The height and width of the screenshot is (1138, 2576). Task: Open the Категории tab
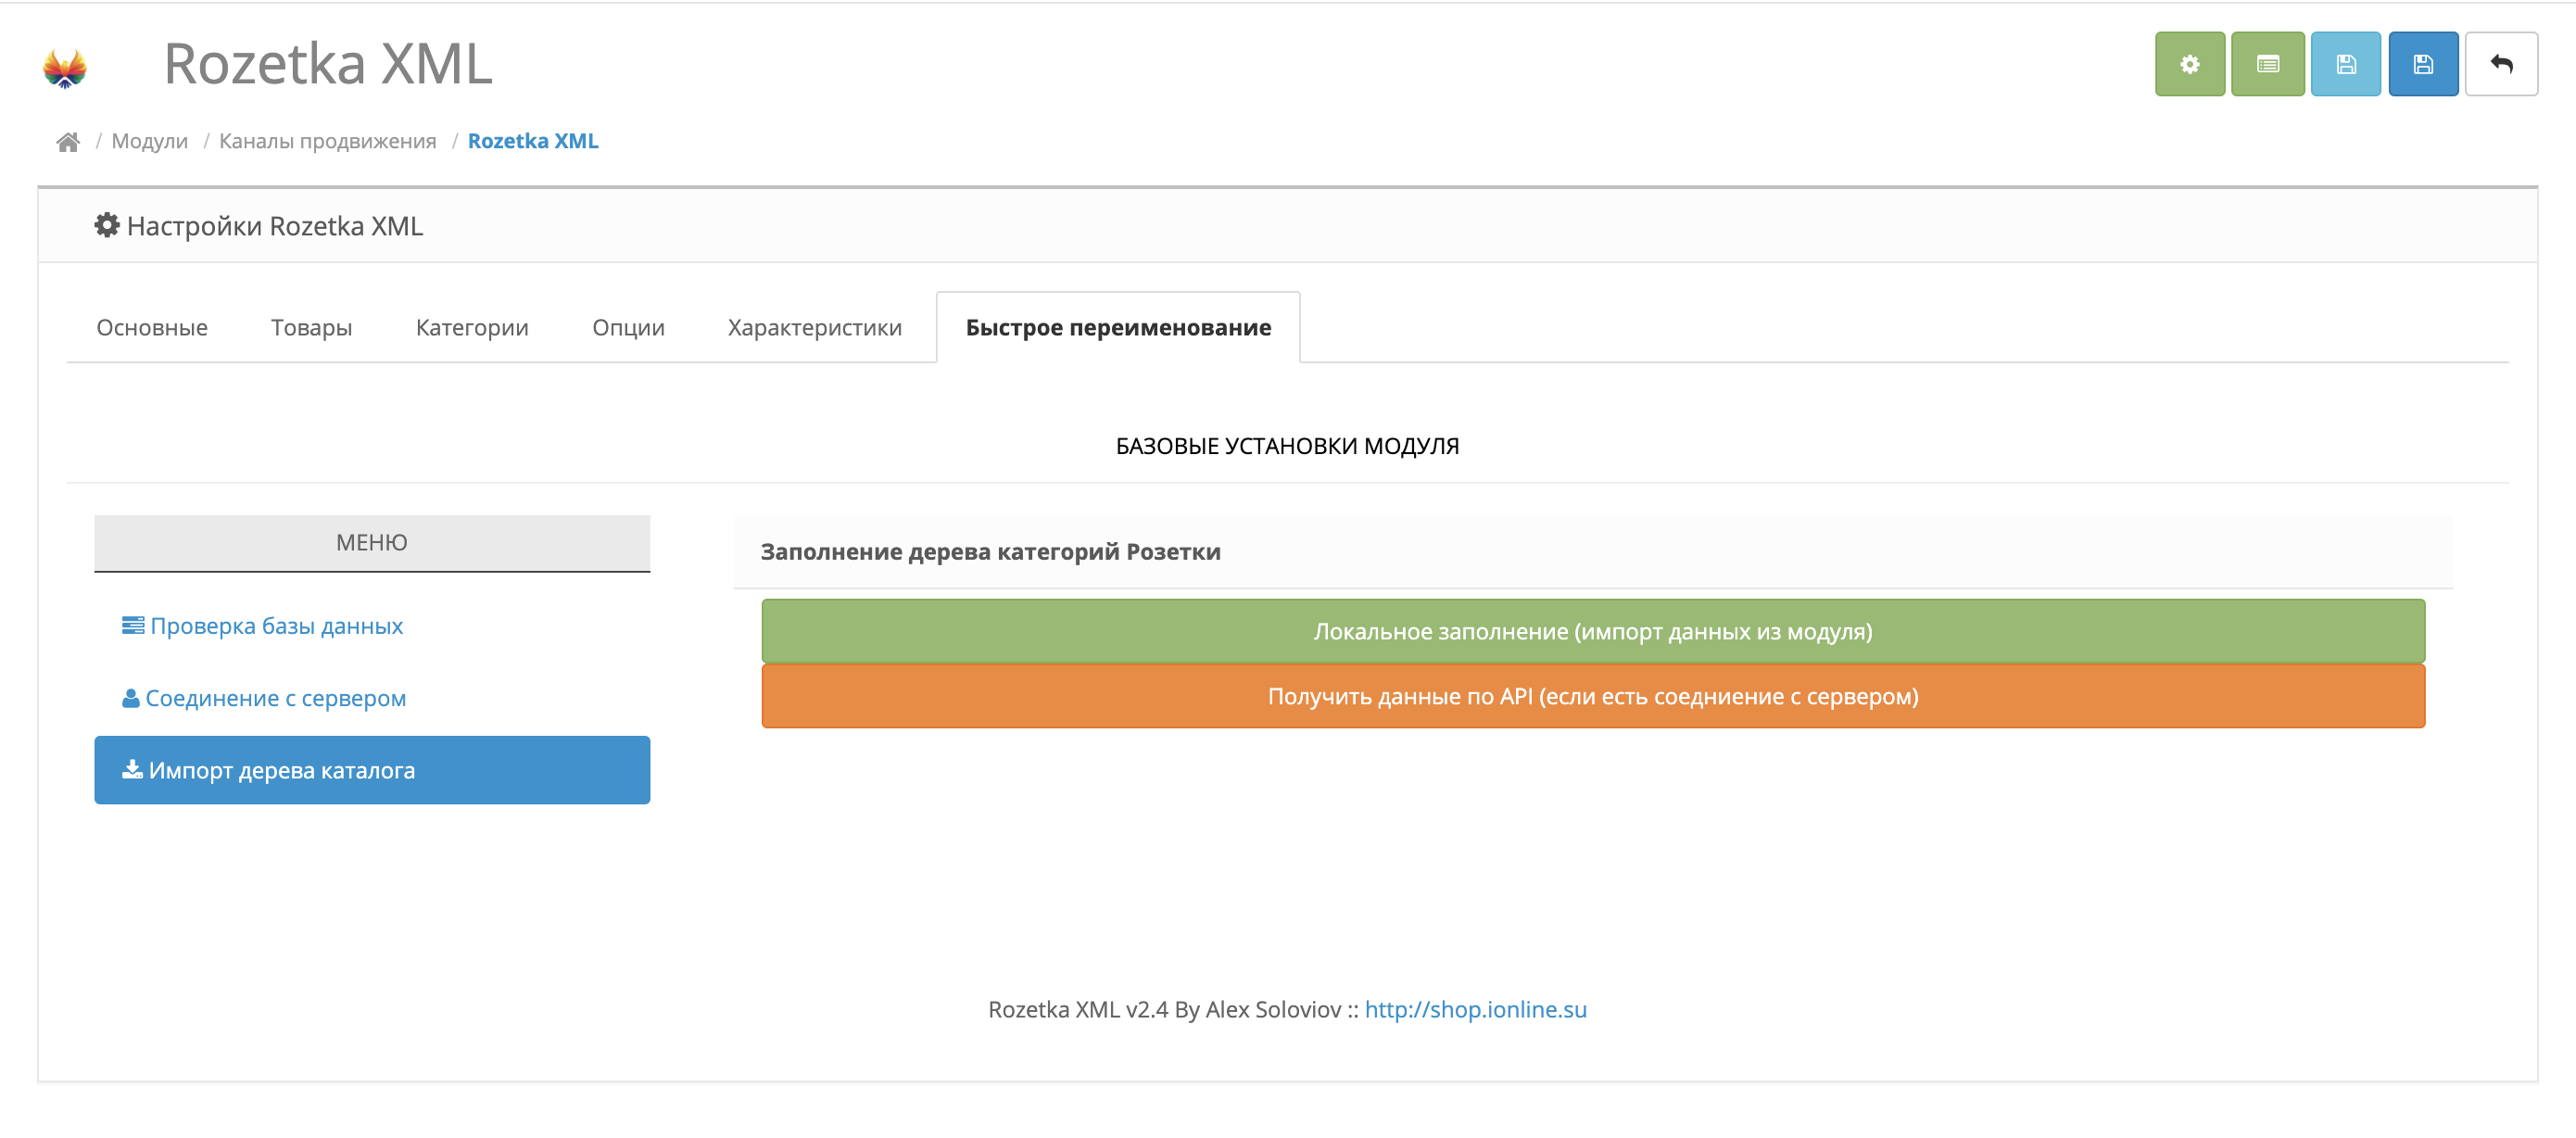(x=472, y=327)
